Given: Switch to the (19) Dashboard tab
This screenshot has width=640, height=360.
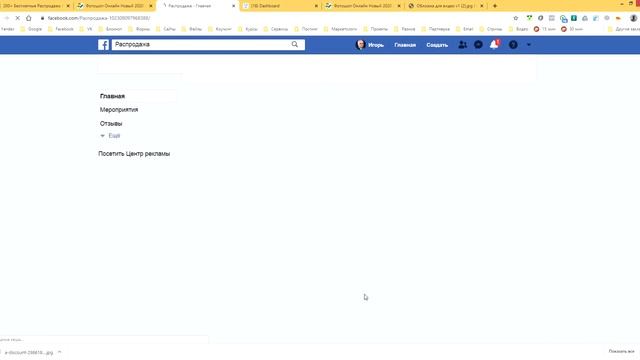Looking at the screenshot, I should [x=280, y=6].
